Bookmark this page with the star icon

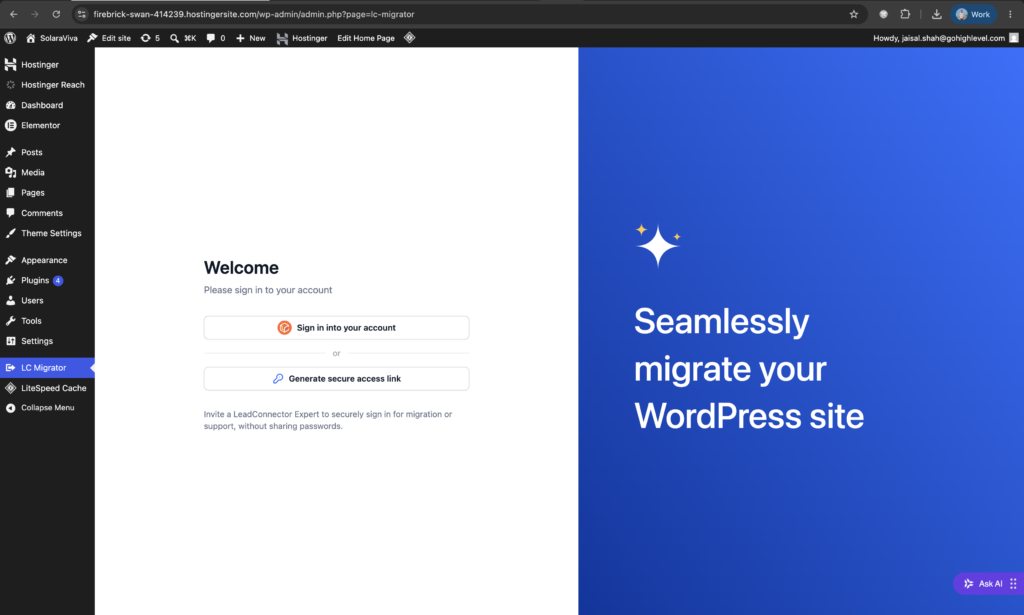tap(854, 14)
